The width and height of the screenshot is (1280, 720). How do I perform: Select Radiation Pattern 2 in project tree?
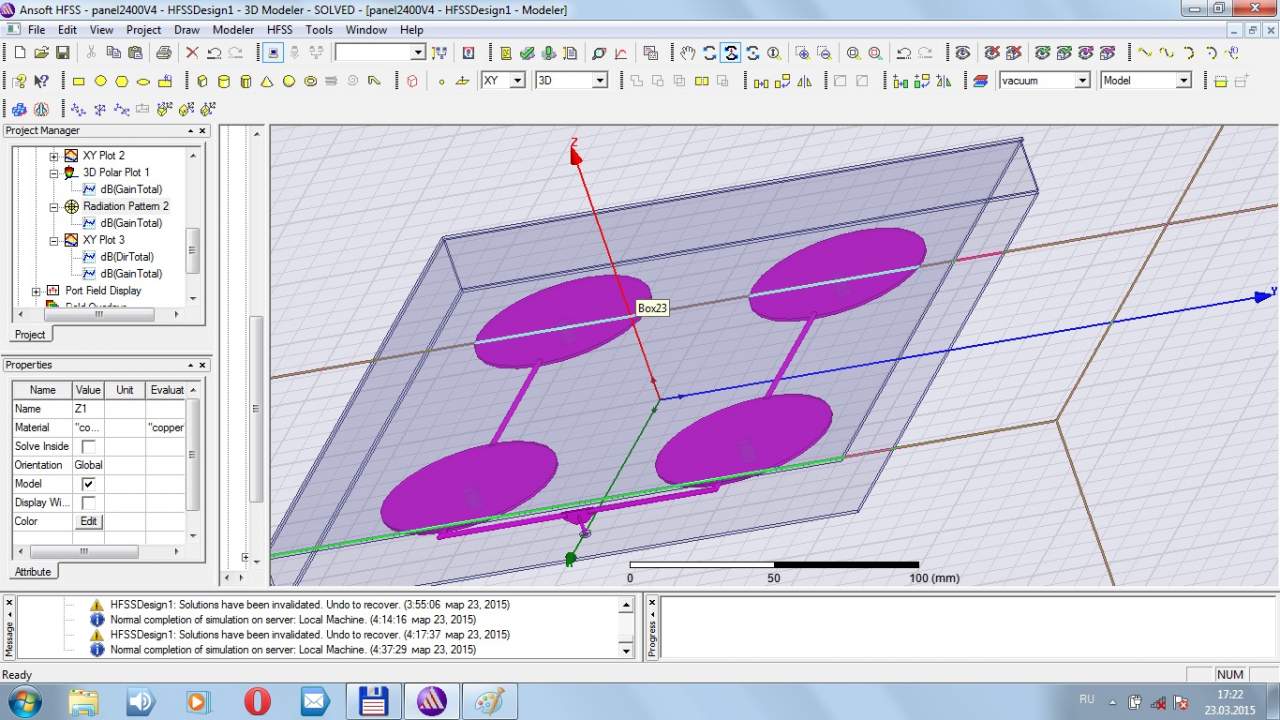click(x=125, y=206)
